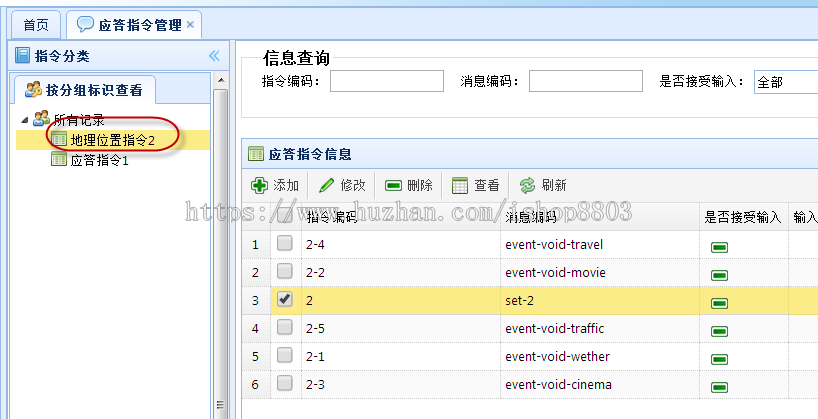This screenshot has height=419, width=818.
Task: Click the green plus 添加 icon
Action: [x=259, y=185]
